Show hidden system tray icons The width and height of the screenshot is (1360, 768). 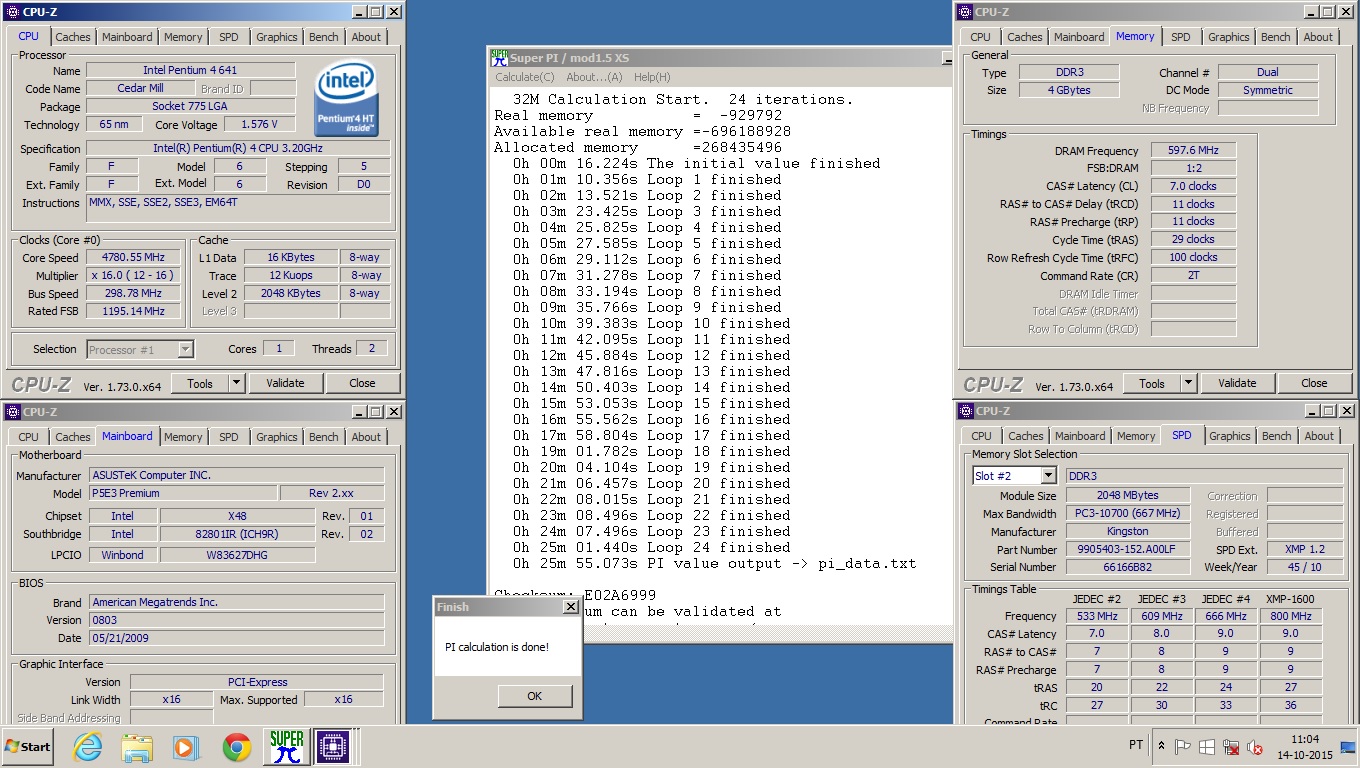(1161, 746)
